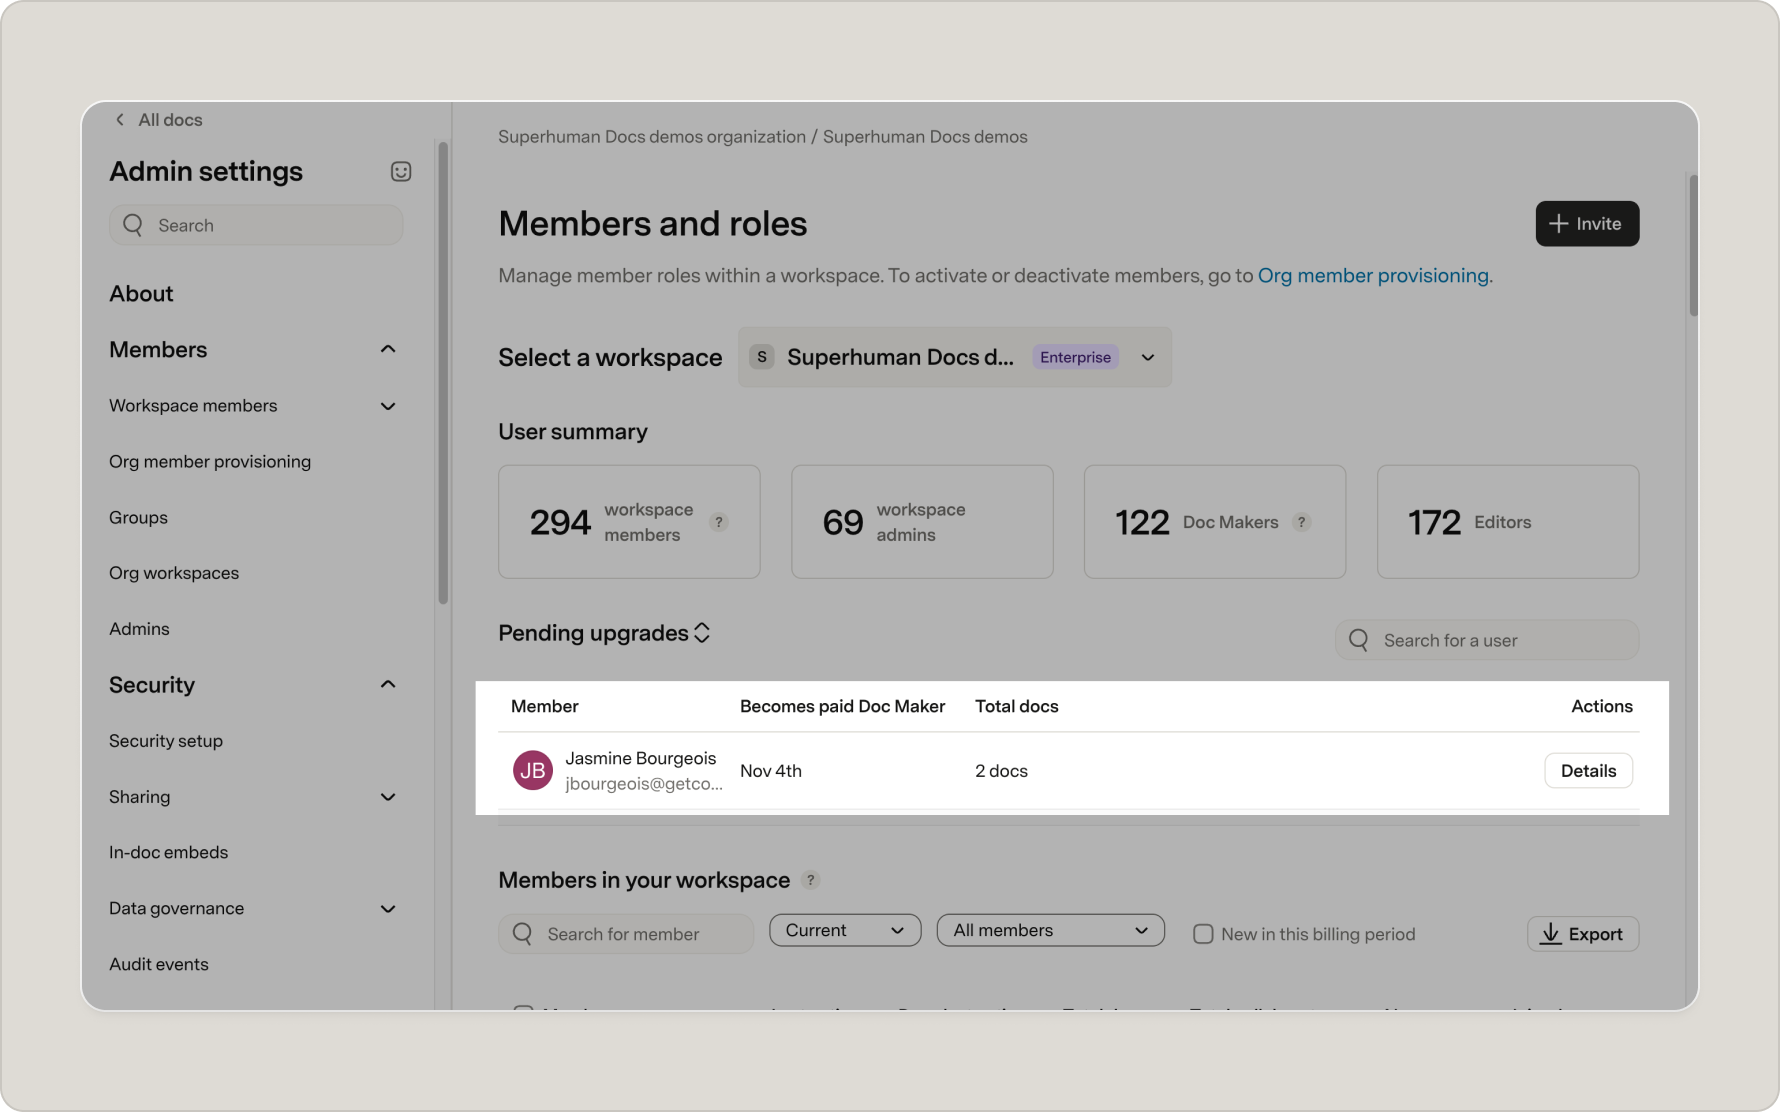Click the magnifier icon in Search for member
The image size is (1780, 1112).
[522, 934]
